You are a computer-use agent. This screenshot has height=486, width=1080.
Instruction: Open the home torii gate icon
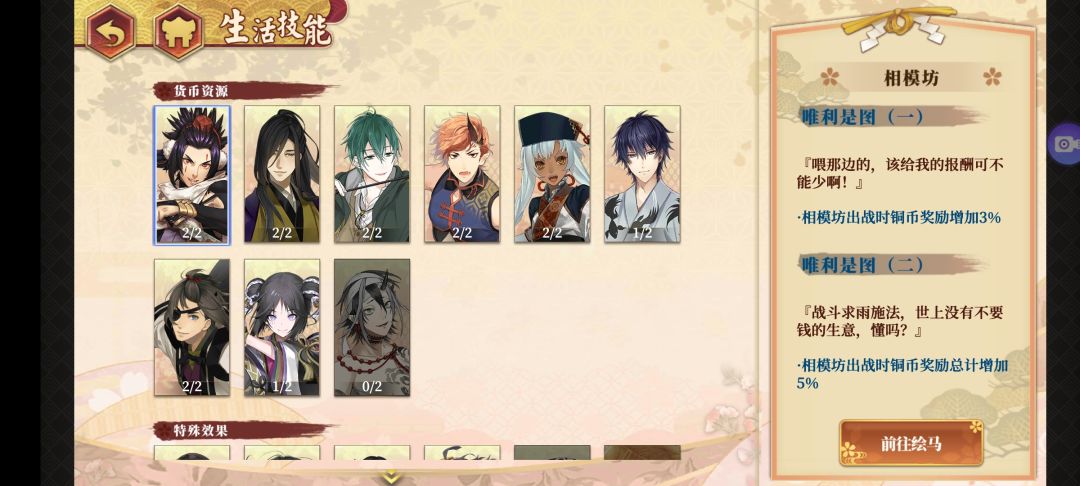pyautogui.click(x=178, y=30)
